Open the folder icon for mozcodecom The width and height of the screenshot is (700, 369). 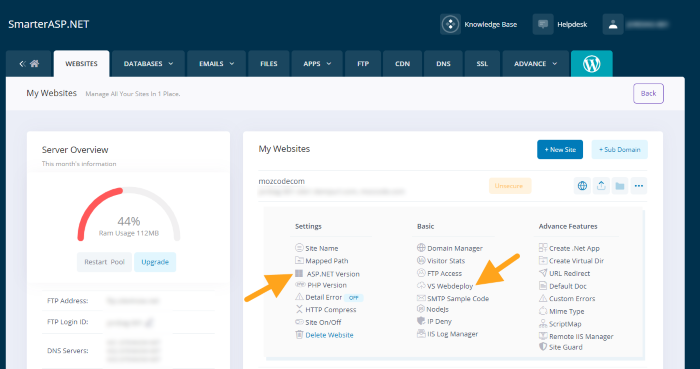[619, 186]
